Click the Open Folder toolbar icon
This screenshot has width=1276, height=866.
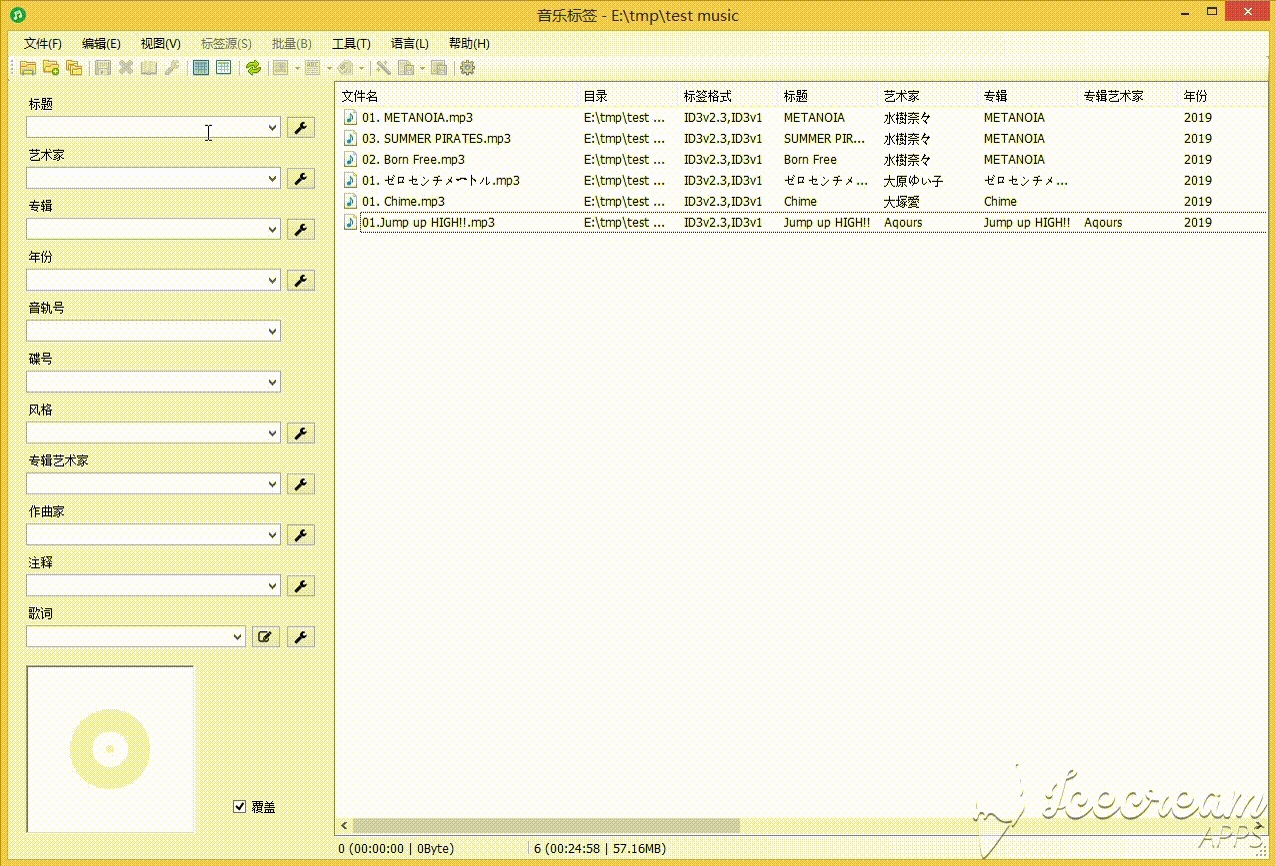[x=28, y=68]
